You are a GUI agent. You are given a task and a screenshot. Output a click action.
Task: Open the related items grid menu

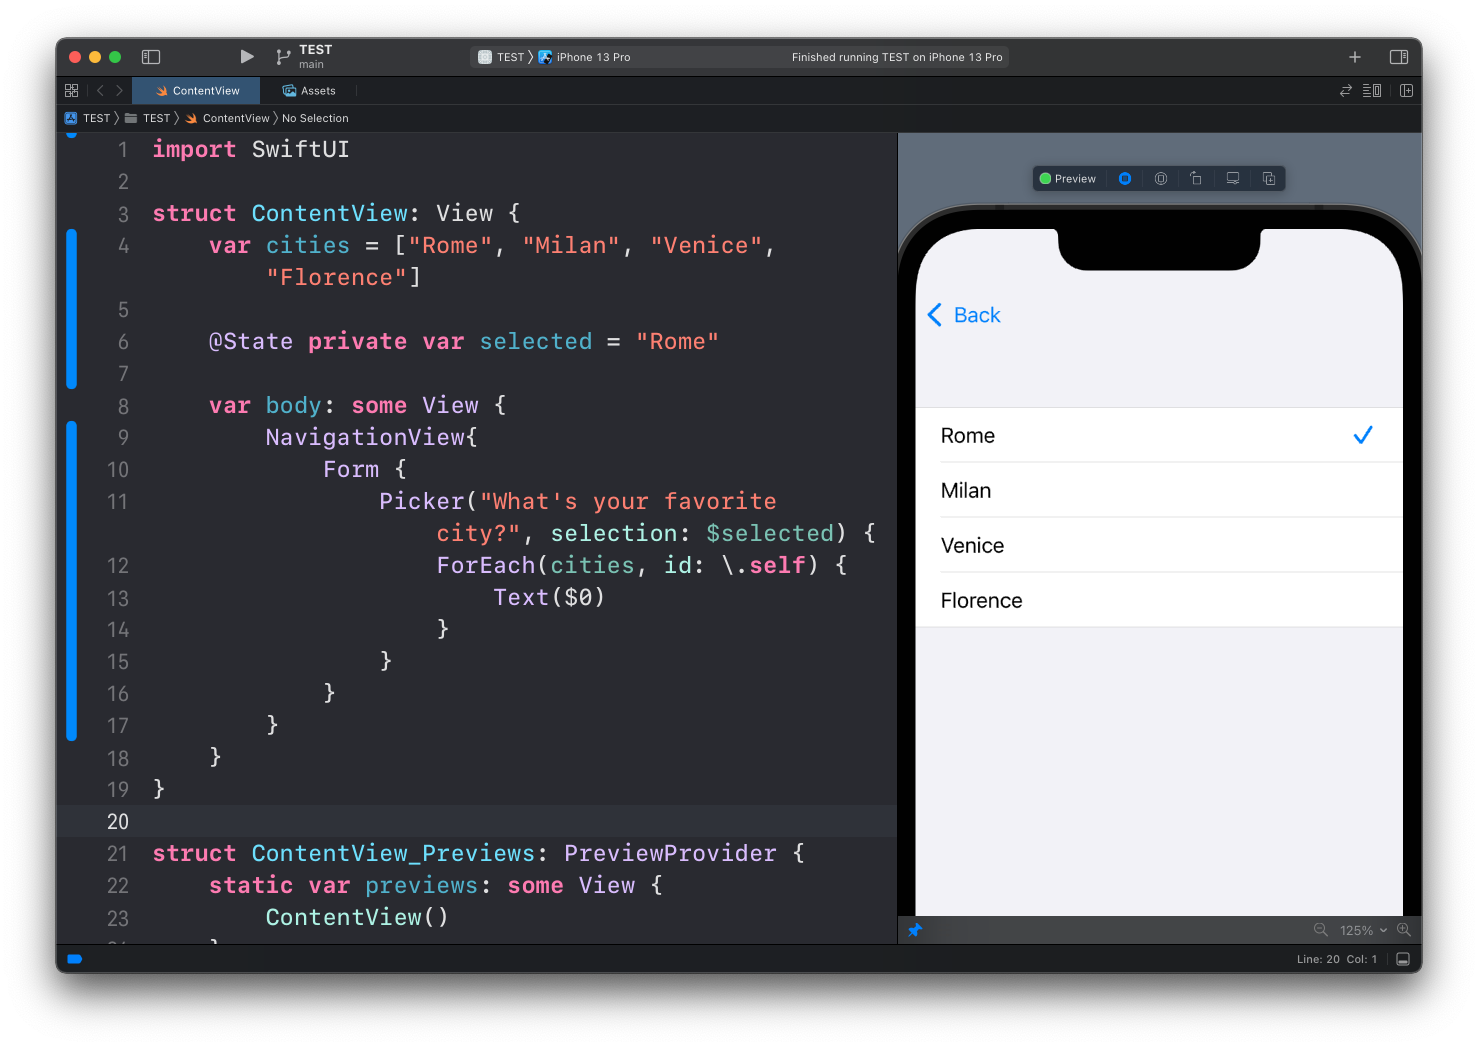(x=71, y=91)
